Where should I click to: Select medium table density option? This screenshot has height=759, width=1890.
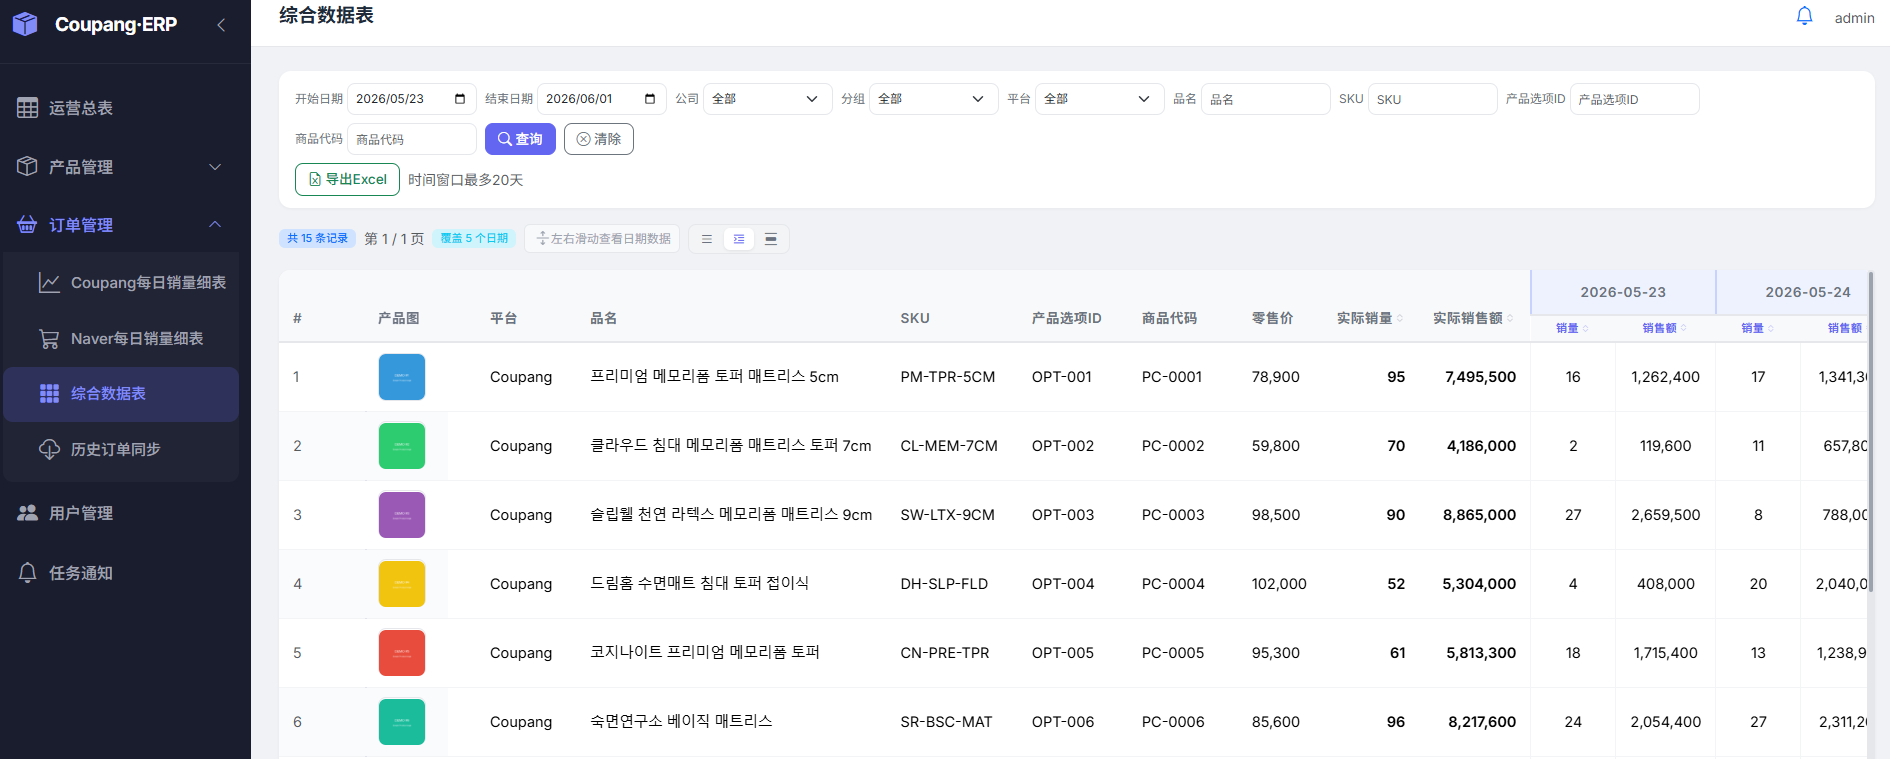tap(739, 239)
